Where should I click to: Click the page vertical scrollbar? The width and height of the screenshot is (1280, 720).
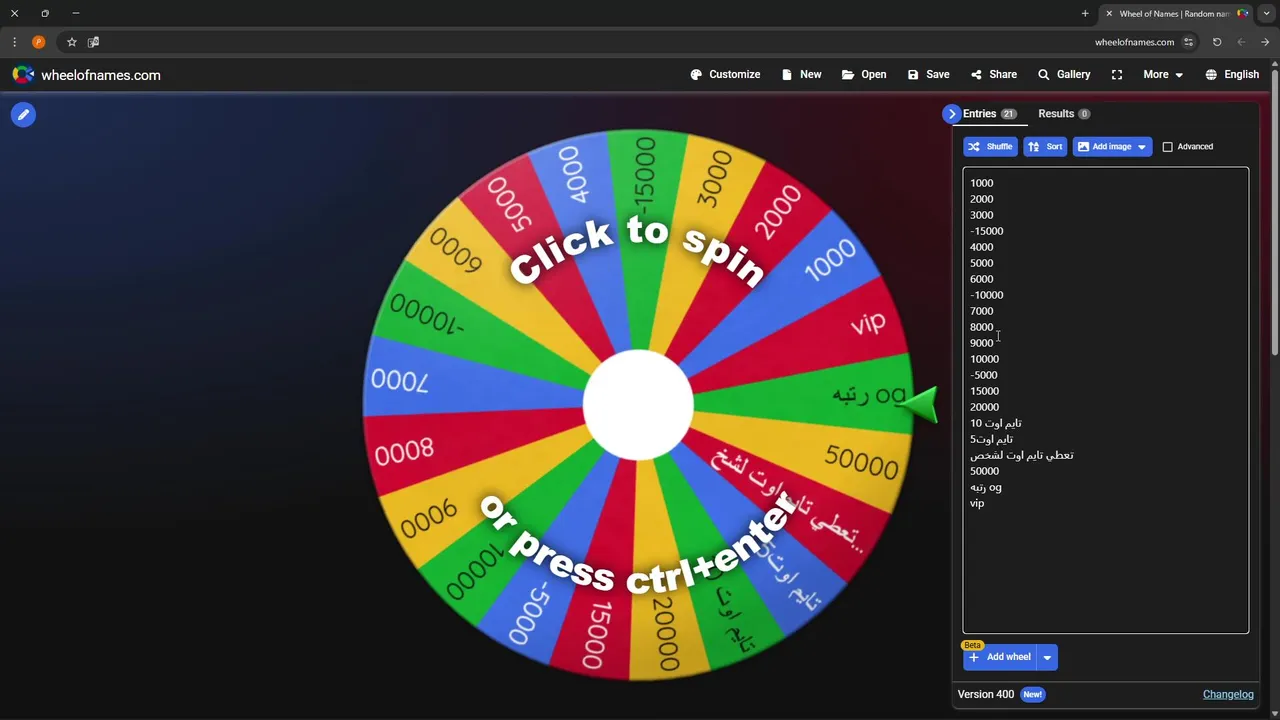point(1274,210)
